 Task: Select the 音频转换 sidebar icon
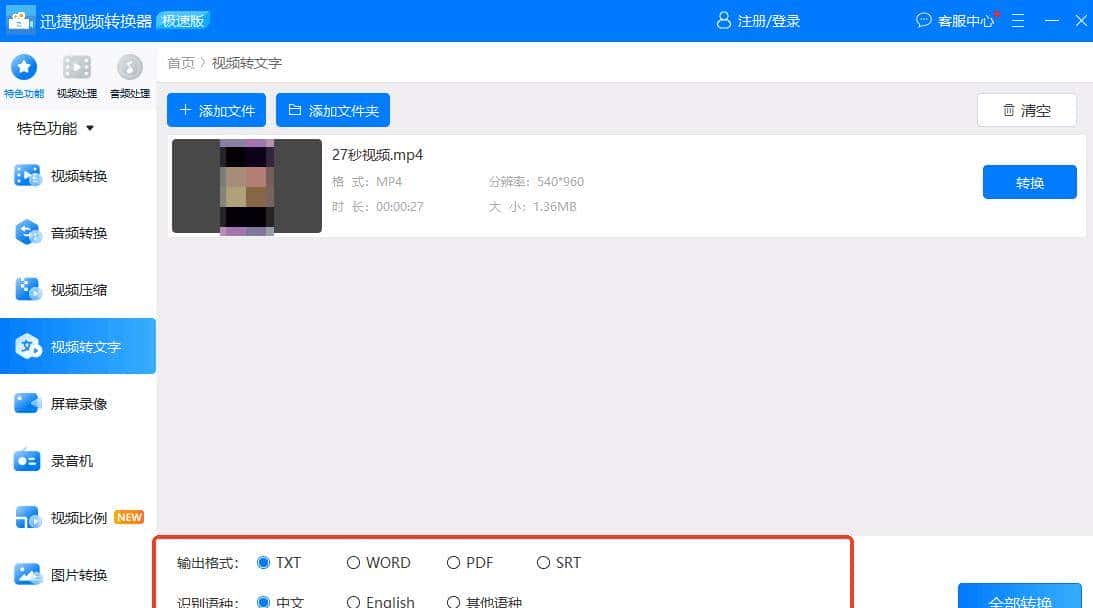pyautogui.click(x=79, y=232)
